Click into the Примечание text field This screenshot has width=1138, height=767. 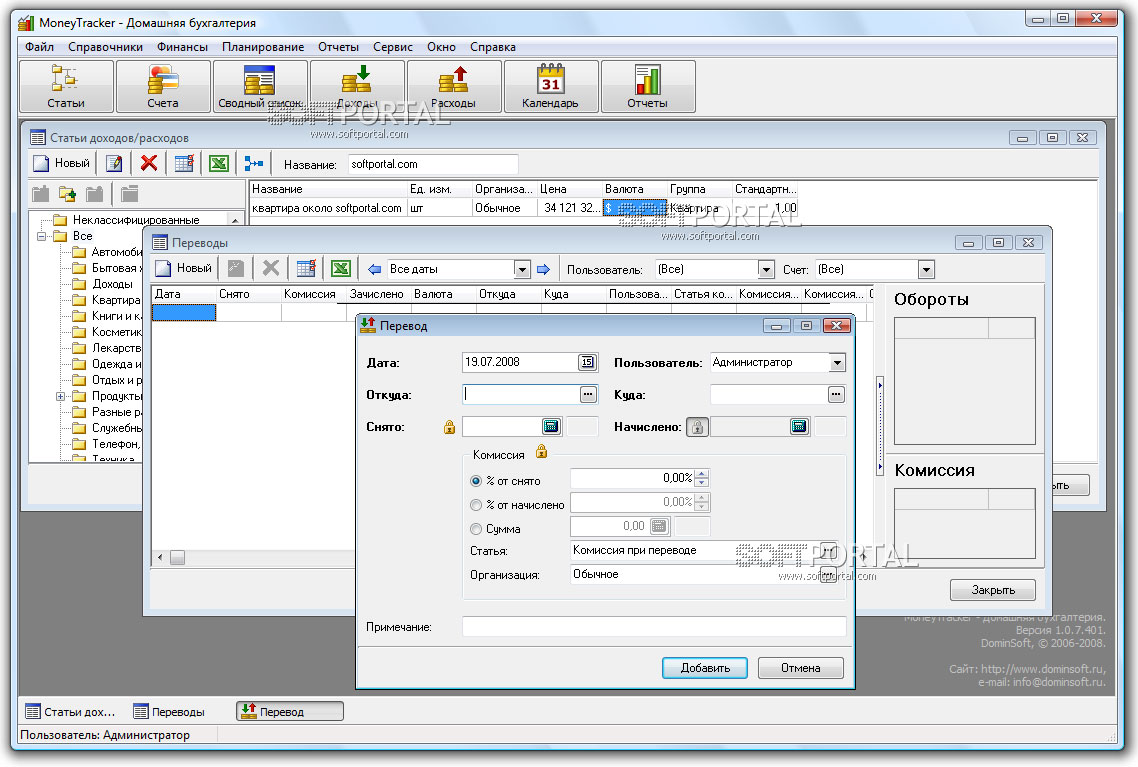point(653,627)
